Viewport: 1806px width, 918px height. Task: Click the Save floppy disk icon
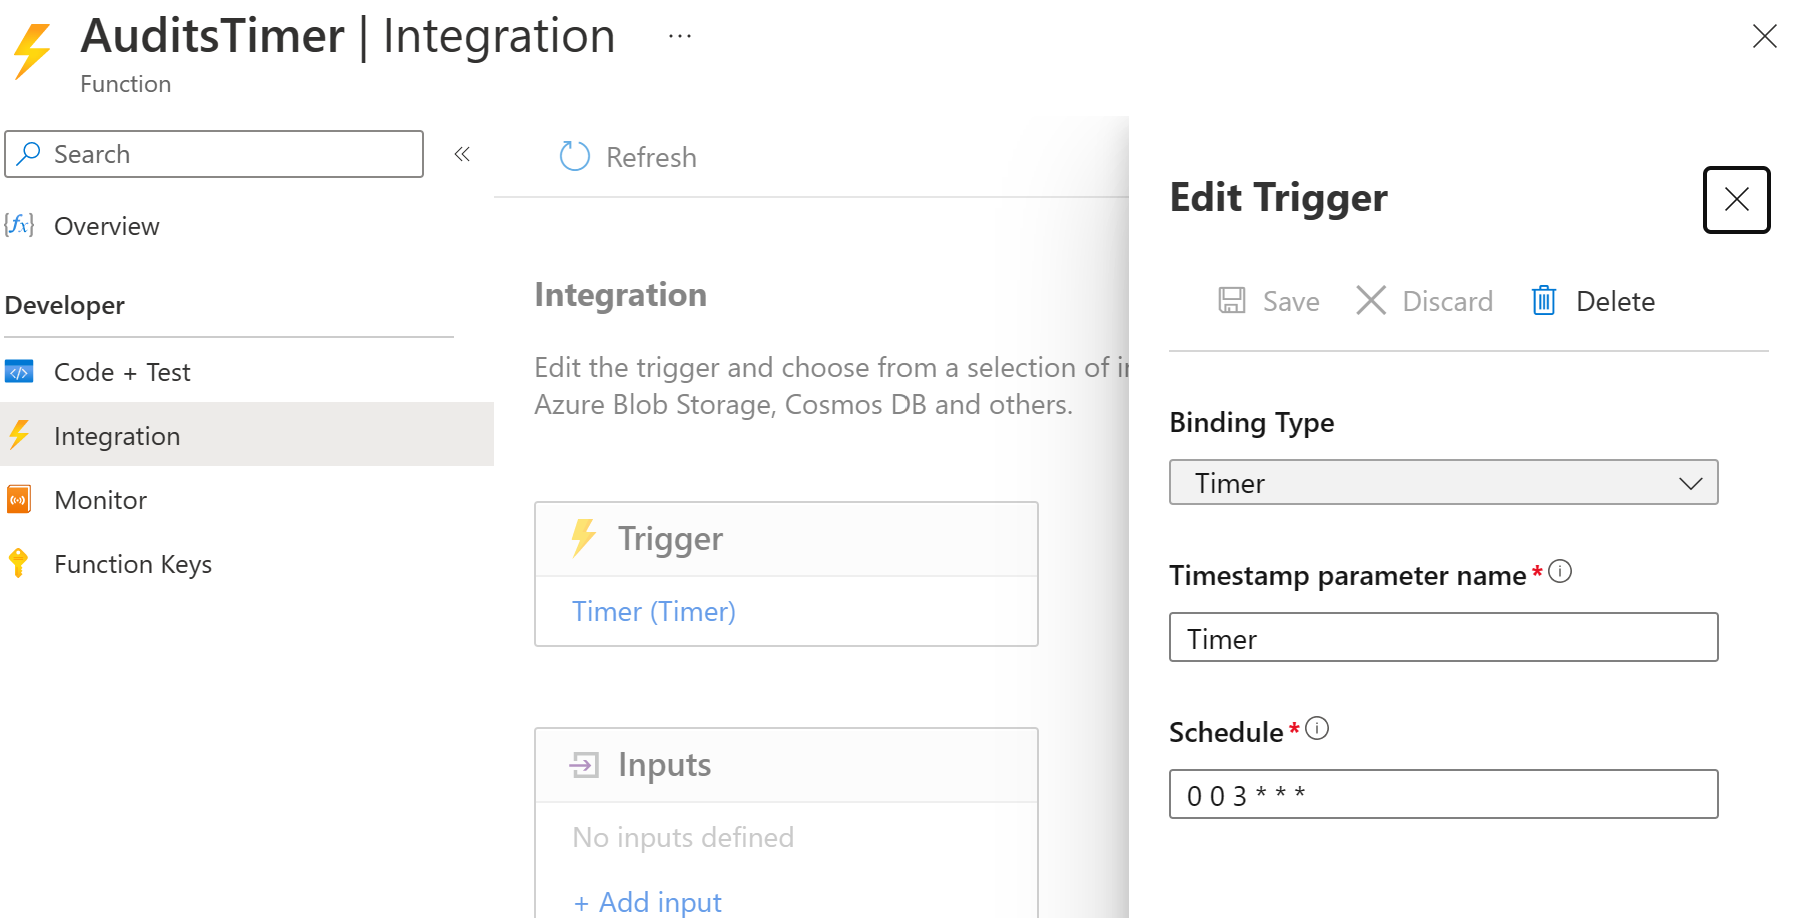point(1232,301)
